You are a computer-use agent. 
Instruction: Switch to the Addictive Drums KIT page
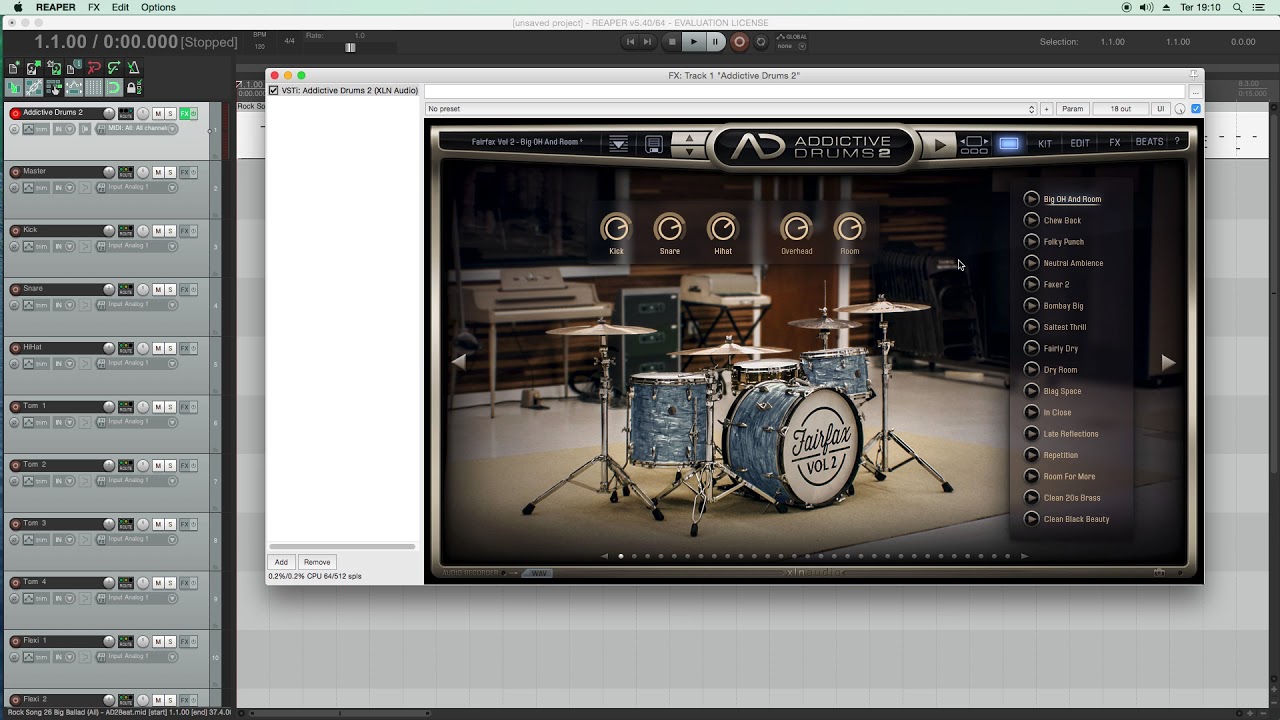pyautogui.click(x=1045, y=143)
